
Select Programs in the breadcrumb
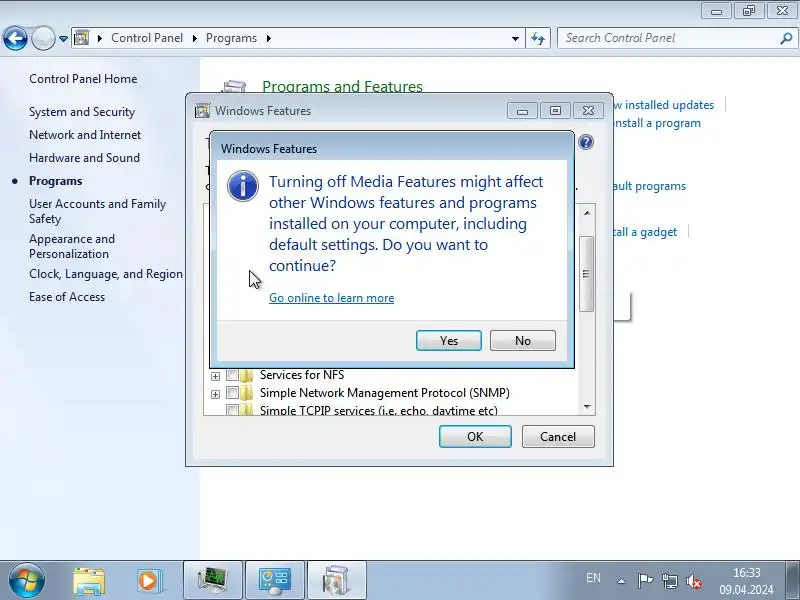tap(231, 38)
